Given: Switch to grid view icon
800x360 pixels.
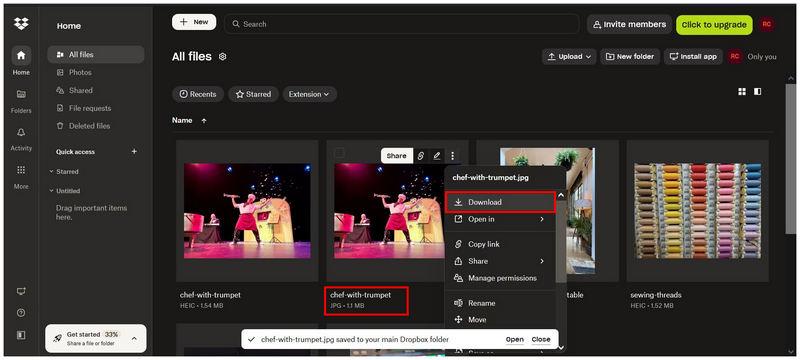Looking at the screenshot, I should [x=742, y=91].
